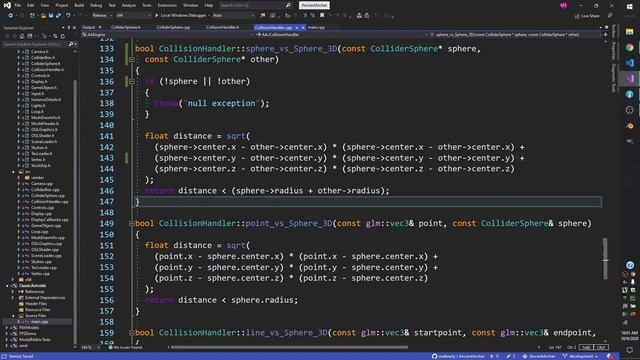Open Windows Start button in taskbar

click(629, 7)
